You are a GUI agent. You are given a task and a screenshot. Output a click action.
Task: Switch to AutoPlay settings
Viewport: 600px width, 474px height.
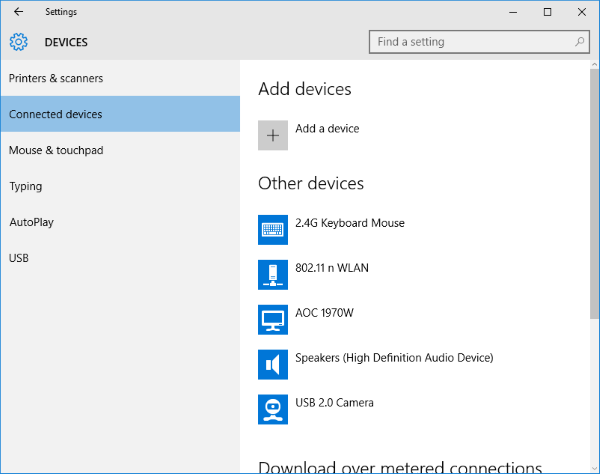point(31,222)
